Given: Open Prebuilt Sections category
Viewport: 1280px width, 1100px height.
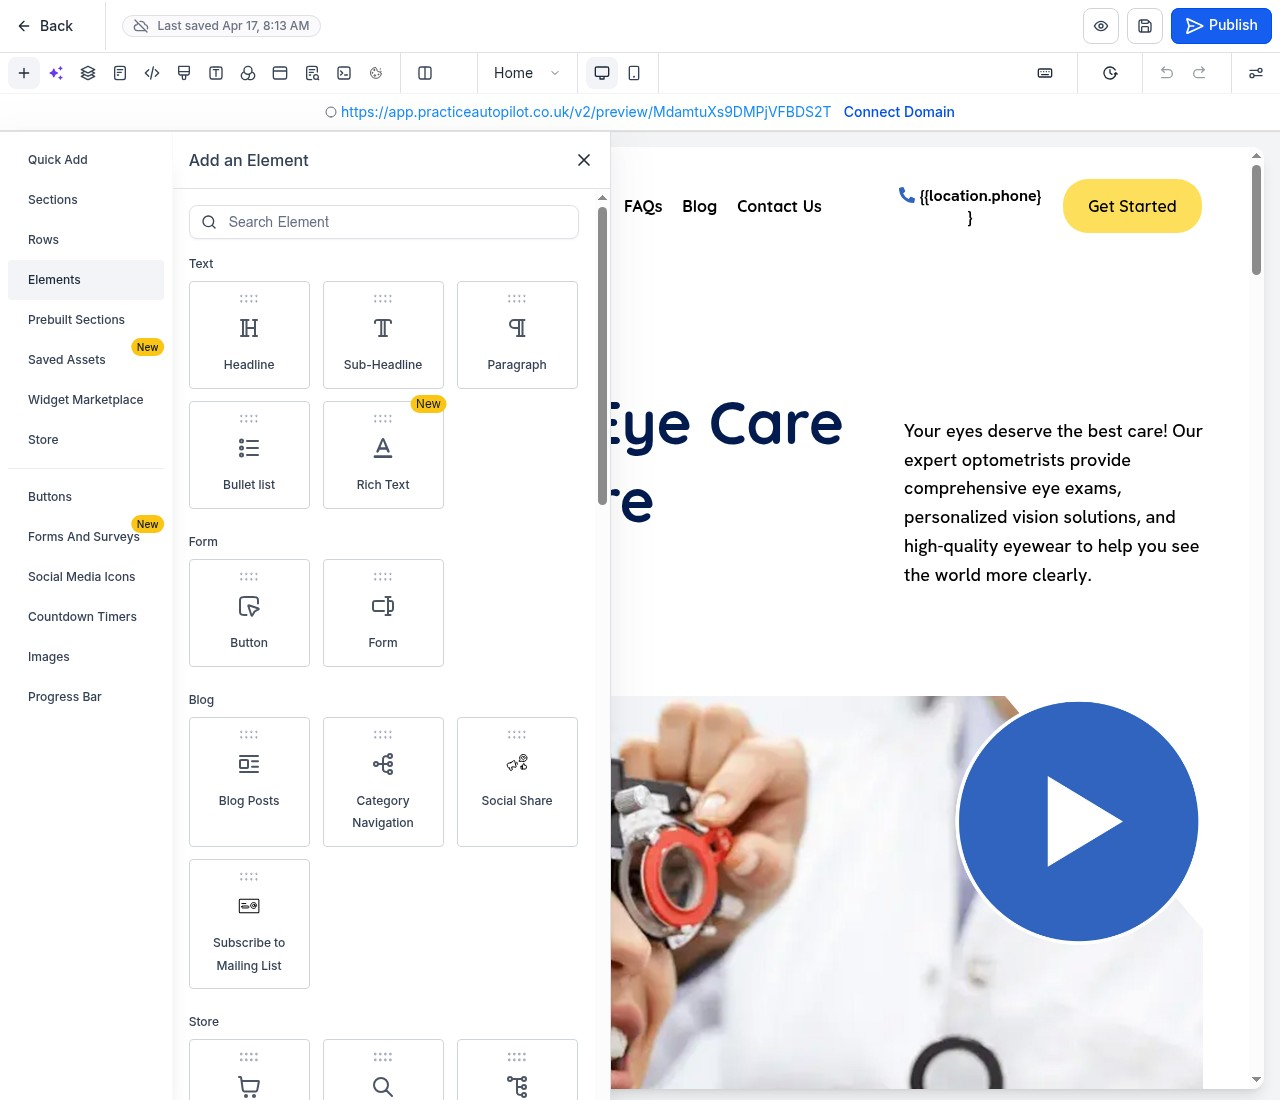Looking at the screenshot, I should [86, 320].
